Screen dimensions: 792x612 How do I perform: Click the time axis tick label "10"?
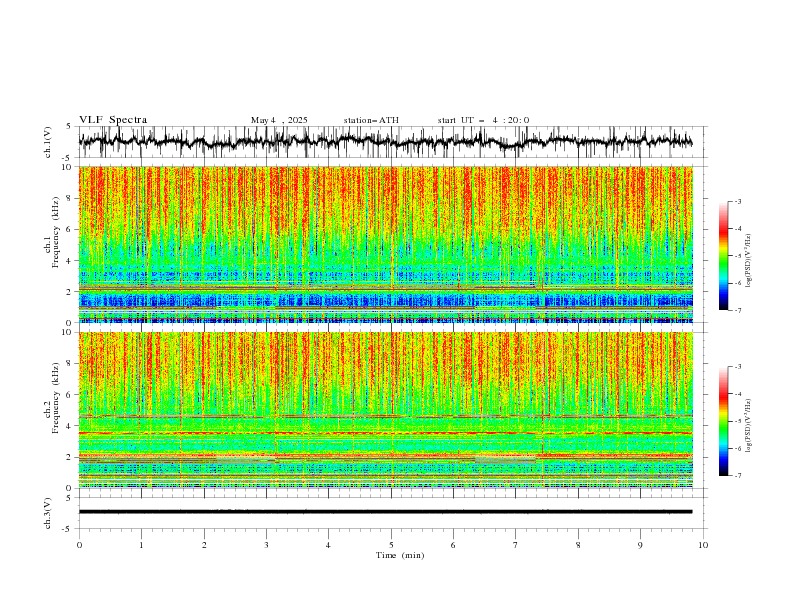click(703, 545)
